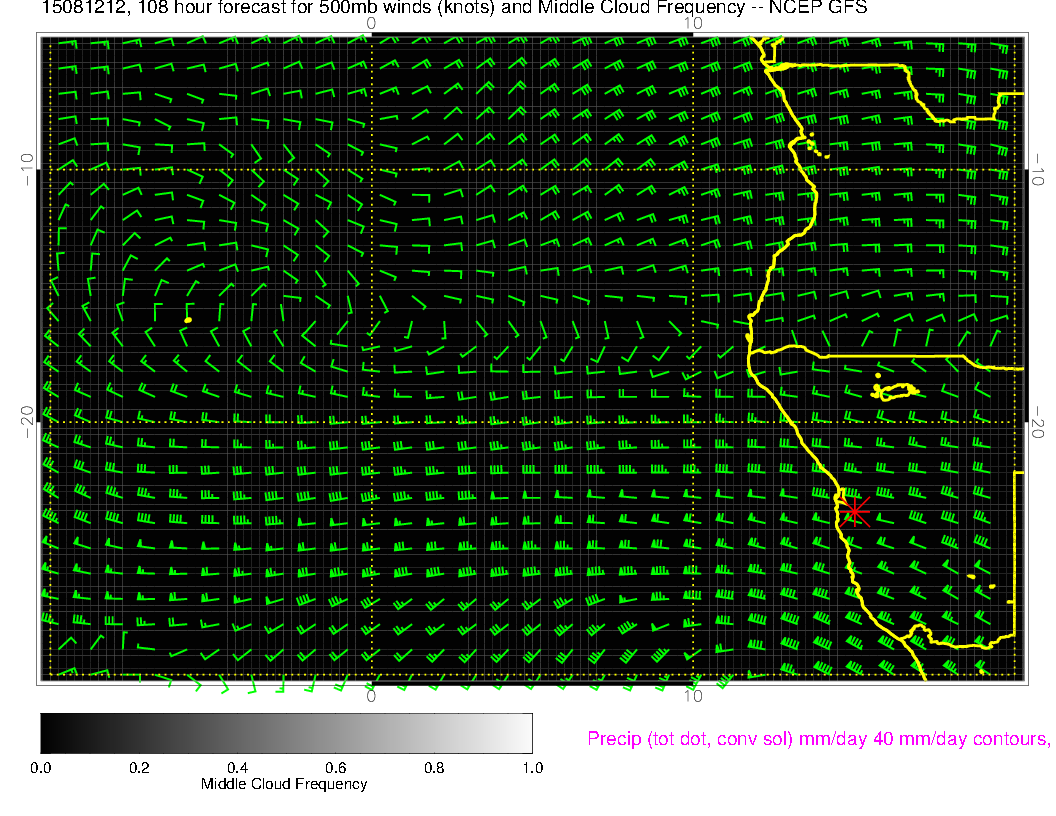Click the top axis longitude label 10
Viewport: 1056px width, 816px height.
pos(693,24)
